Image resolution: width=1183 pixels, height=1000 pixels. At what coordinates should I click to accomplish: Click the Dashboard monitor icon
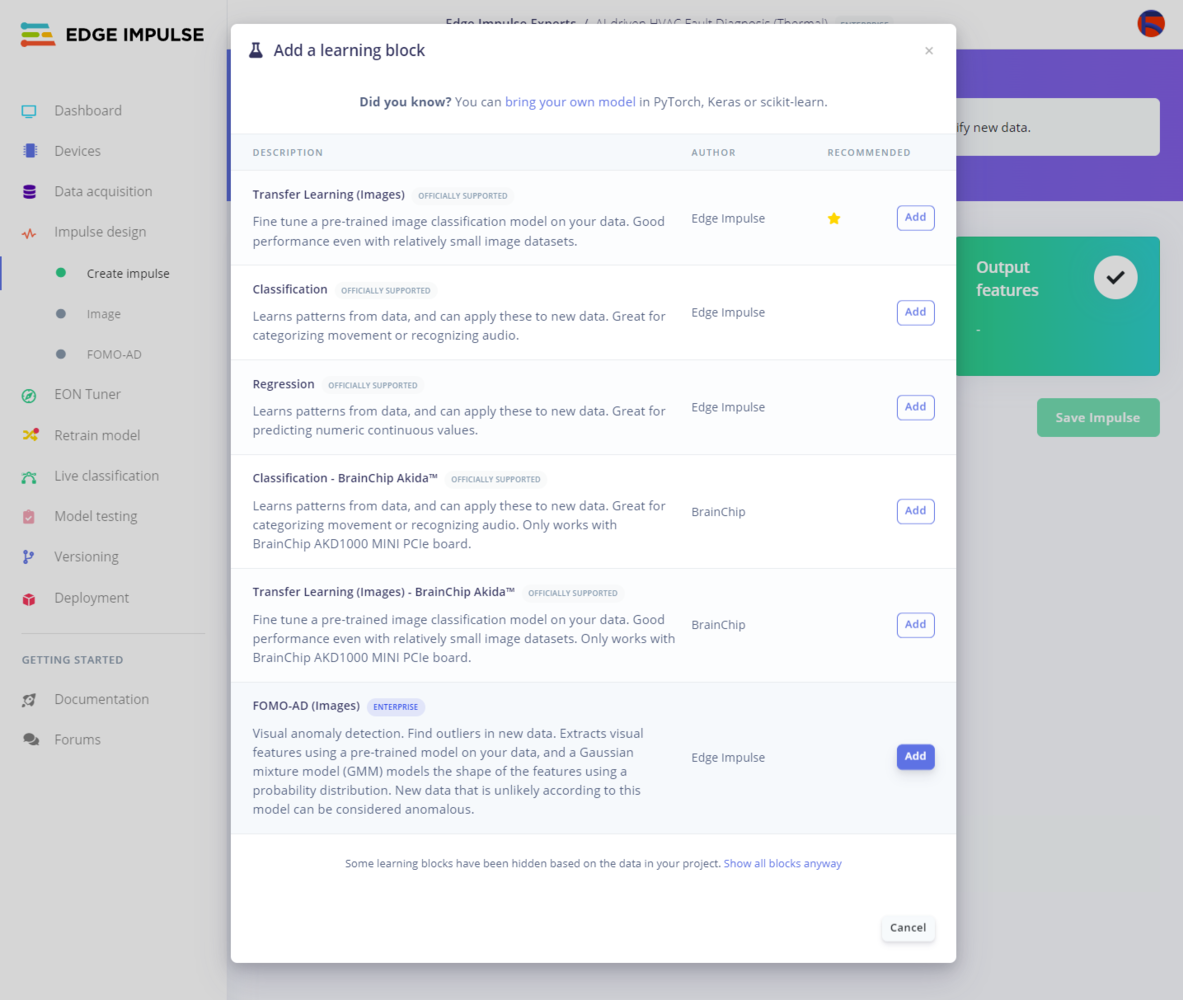click(x=29, y=111)
